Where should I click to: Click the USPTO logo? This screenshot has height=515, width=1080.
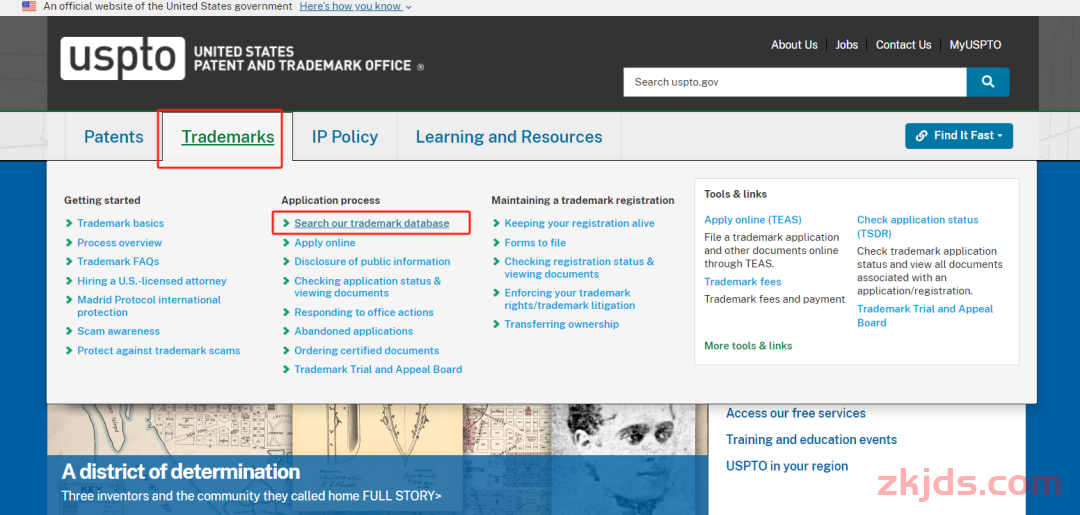pos(123,59)
